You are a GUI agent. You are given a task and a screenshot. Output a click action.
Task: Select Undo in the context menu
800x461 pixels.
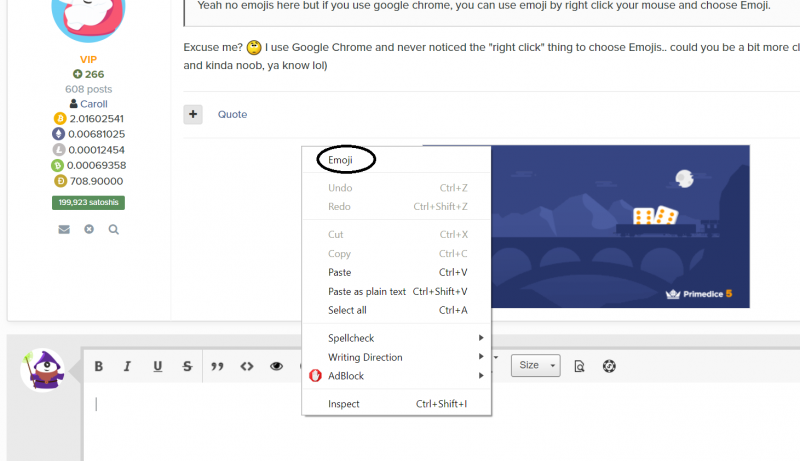coord(397,188)
